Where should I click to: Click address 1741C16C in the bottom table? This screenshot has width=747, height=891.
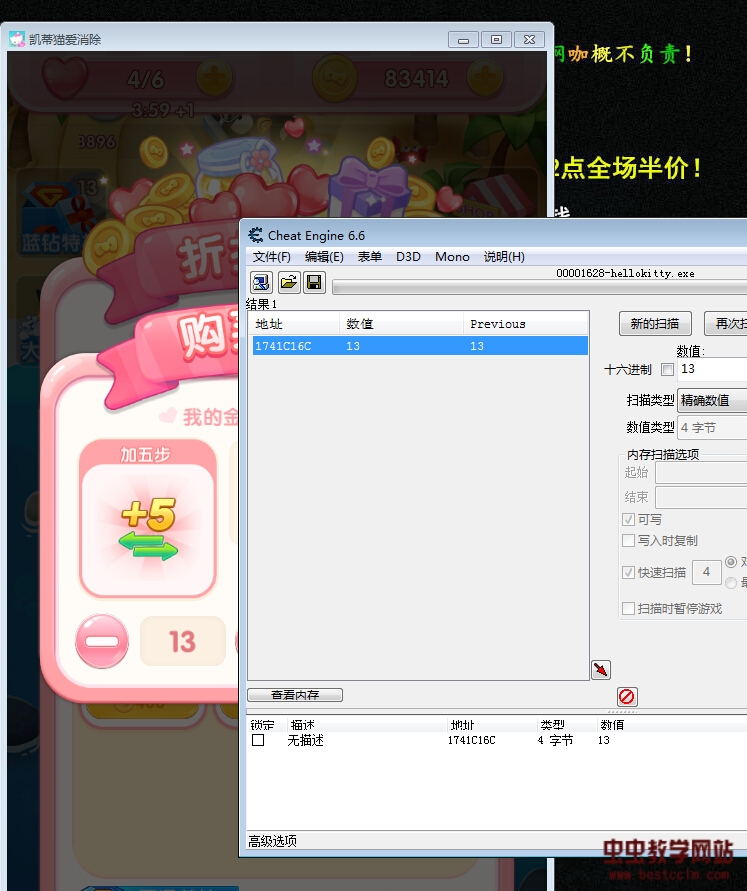[471, 740]
